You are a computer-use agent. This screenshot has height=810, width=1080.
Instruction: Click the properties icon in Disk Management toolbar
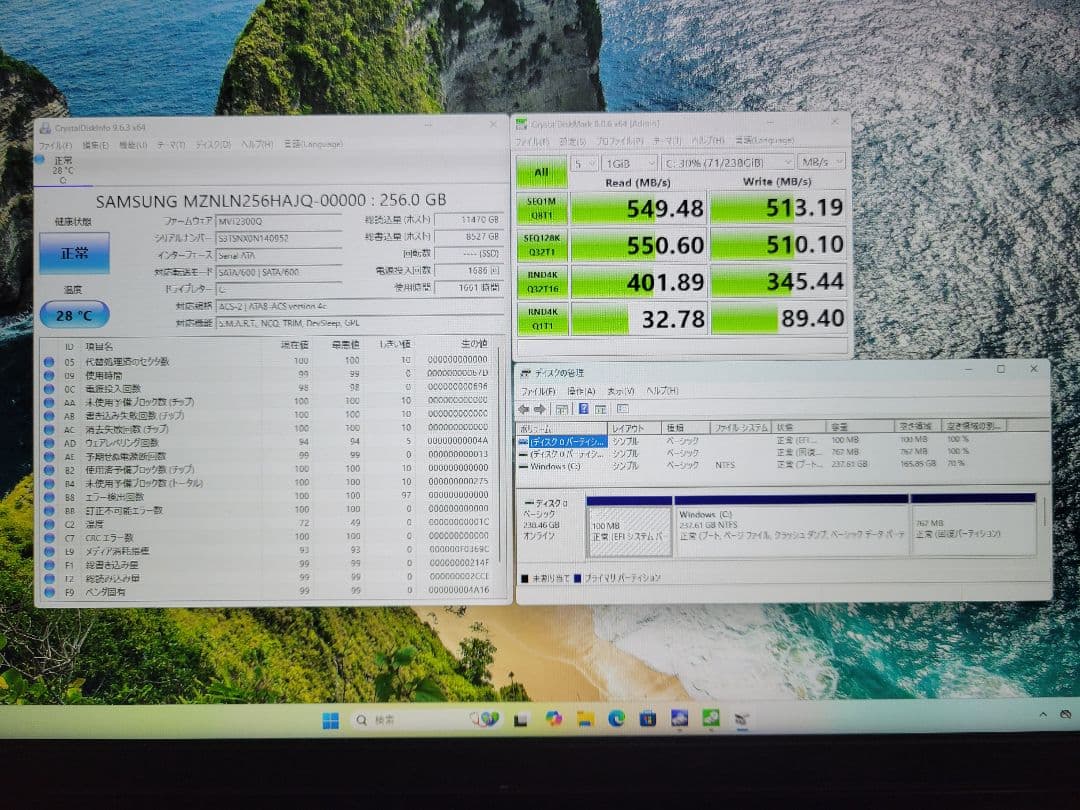point(598,407)
